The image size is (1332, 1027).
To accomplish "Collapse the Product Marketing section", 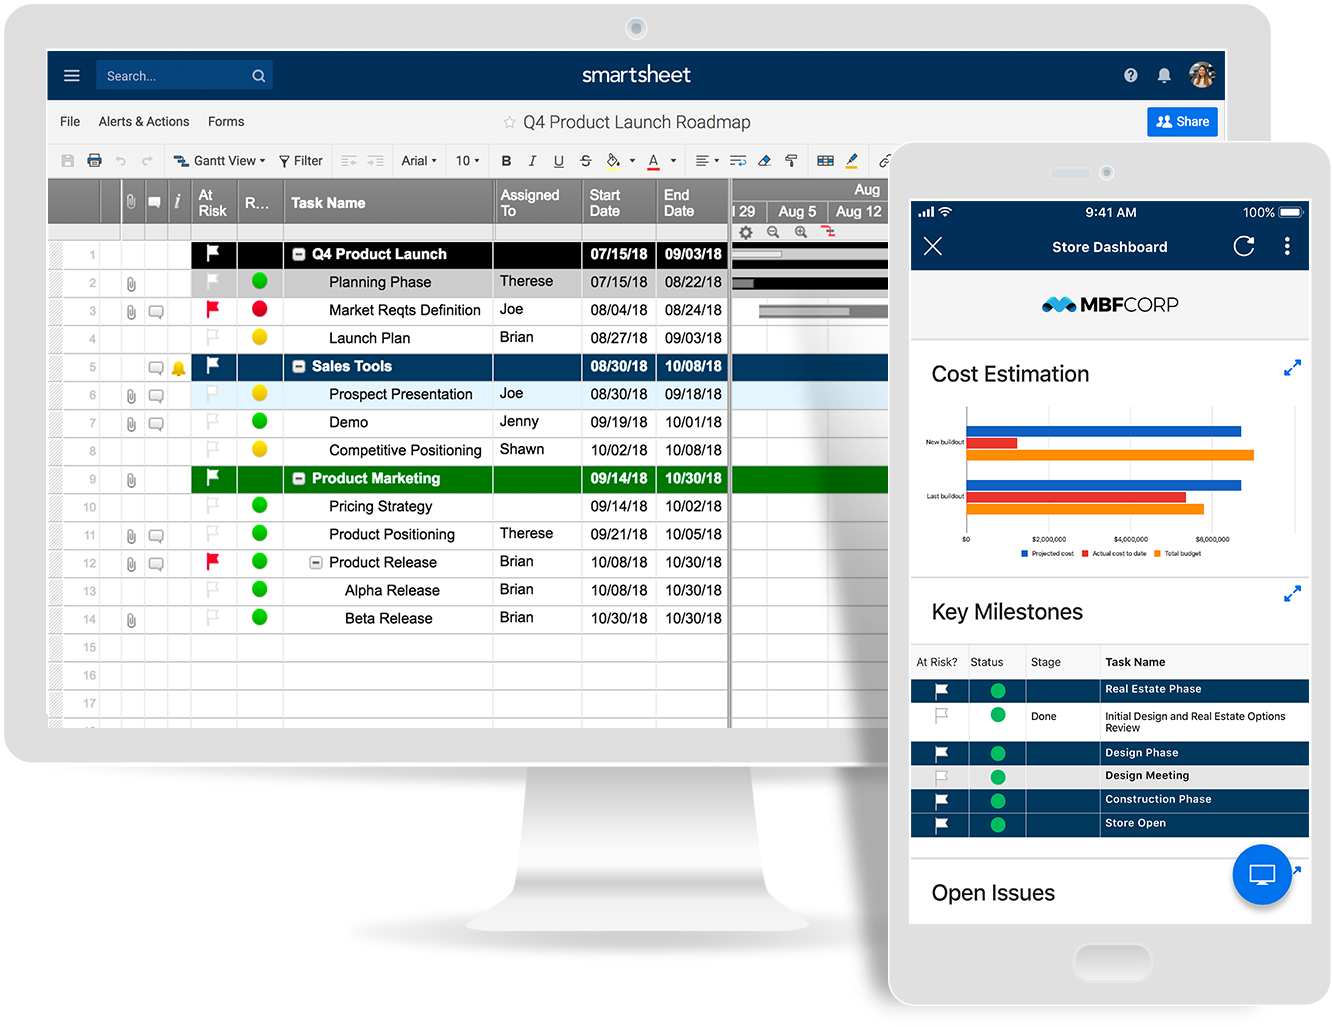I will pos(298,479).
